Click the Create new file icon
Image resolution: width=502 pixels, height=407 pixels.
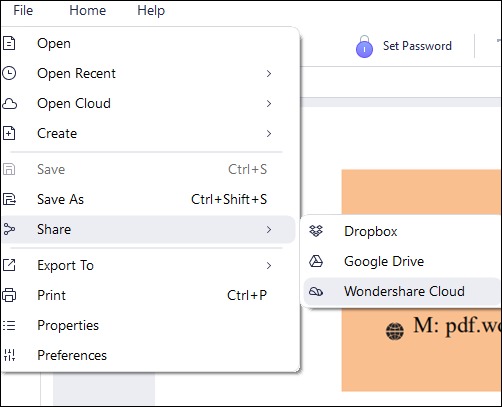(9, 133)
